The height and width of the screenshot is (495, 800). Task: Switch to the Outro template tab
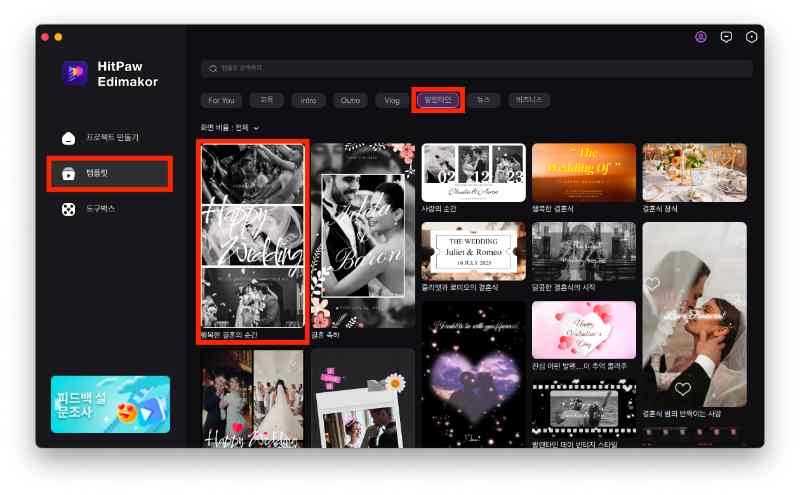(x=350, y=100)
